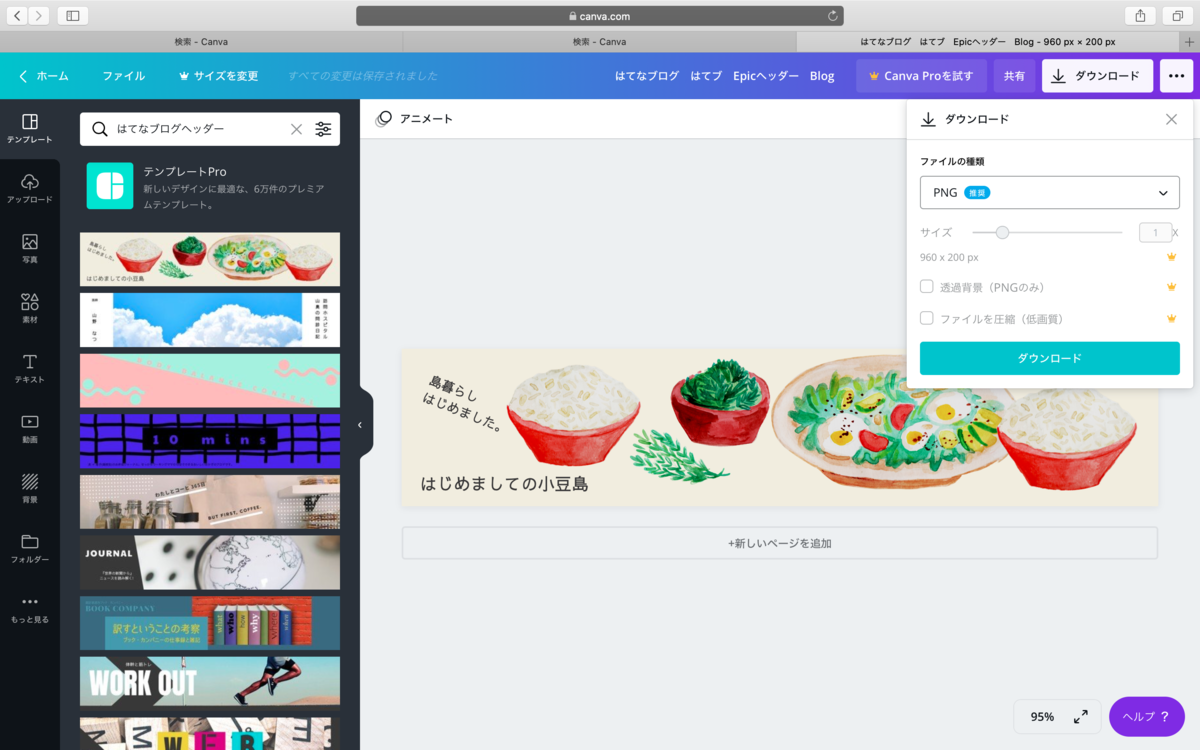Click もっと見る more options icon
Screen dimensions: 1200x750
click(30, 602)
